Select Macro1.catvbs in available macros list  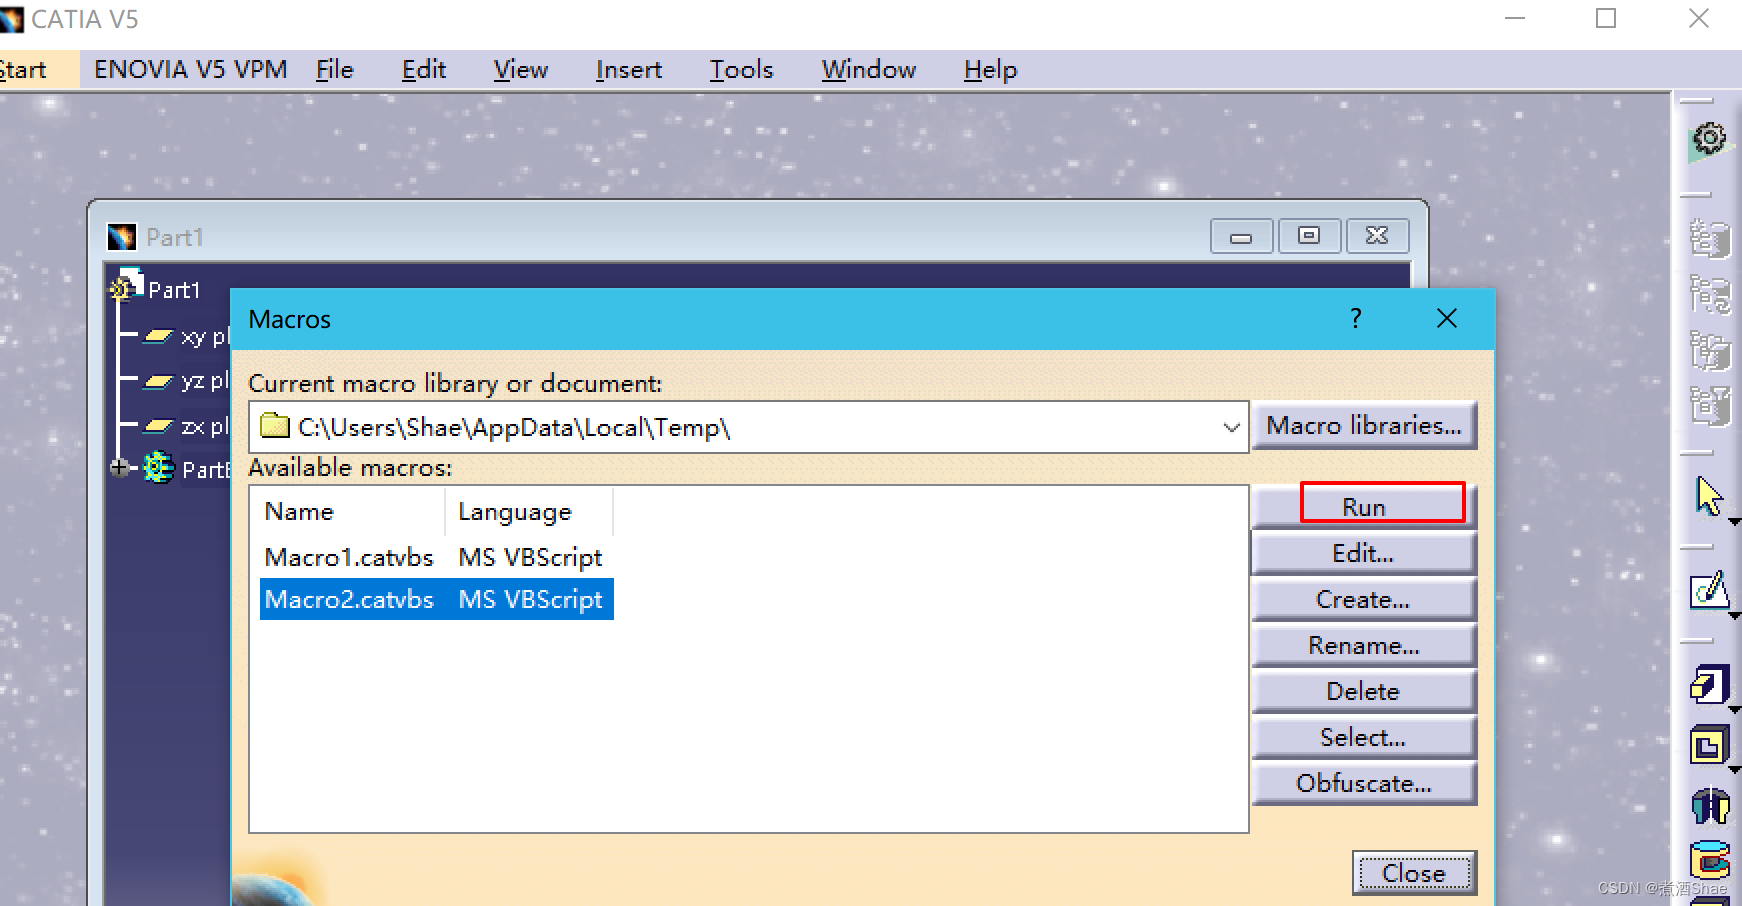[x=349, y=557]
